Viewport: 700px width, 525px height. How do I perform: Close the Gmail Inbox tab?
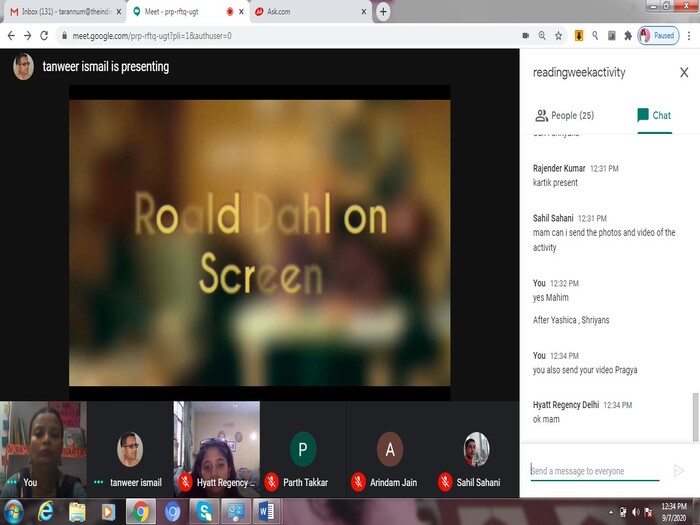tap(119, 12)
